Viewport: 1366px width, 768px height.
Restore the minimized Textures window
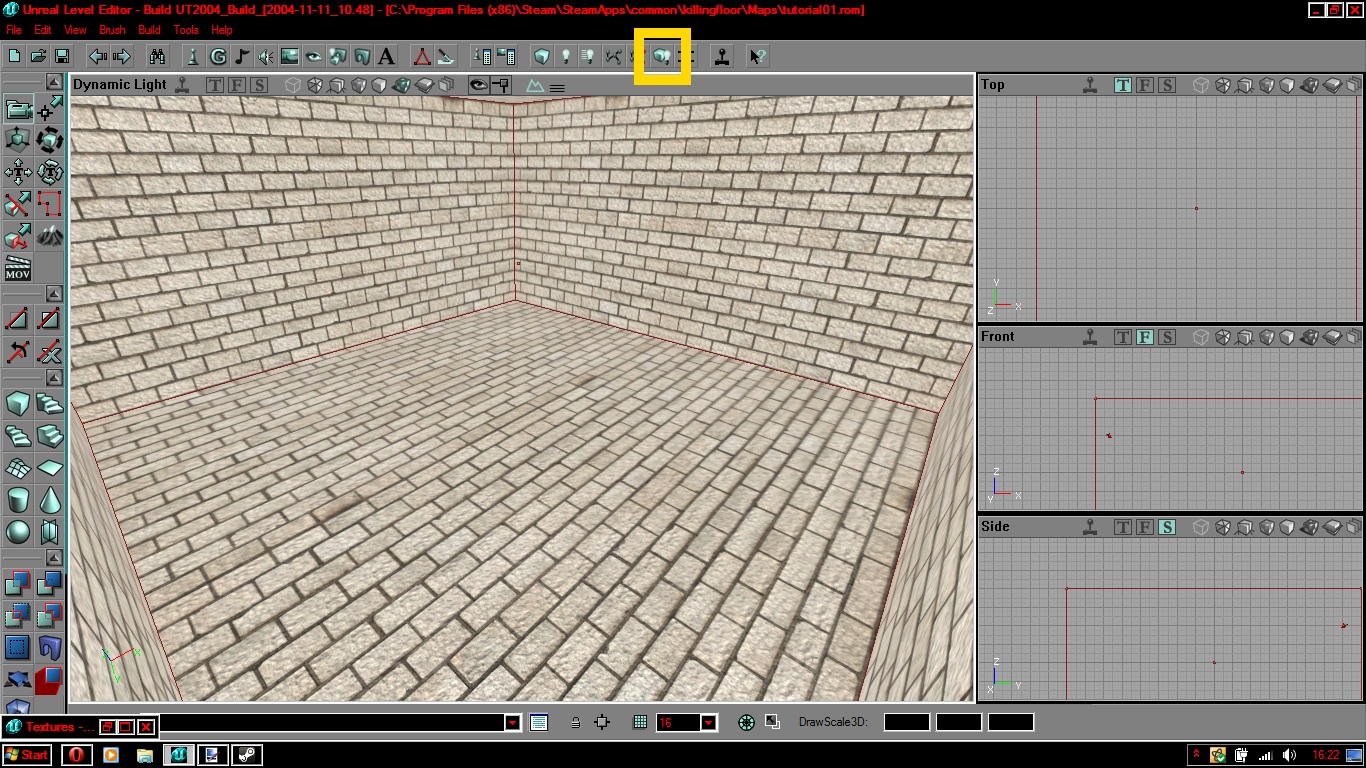[x=109, y=727]
